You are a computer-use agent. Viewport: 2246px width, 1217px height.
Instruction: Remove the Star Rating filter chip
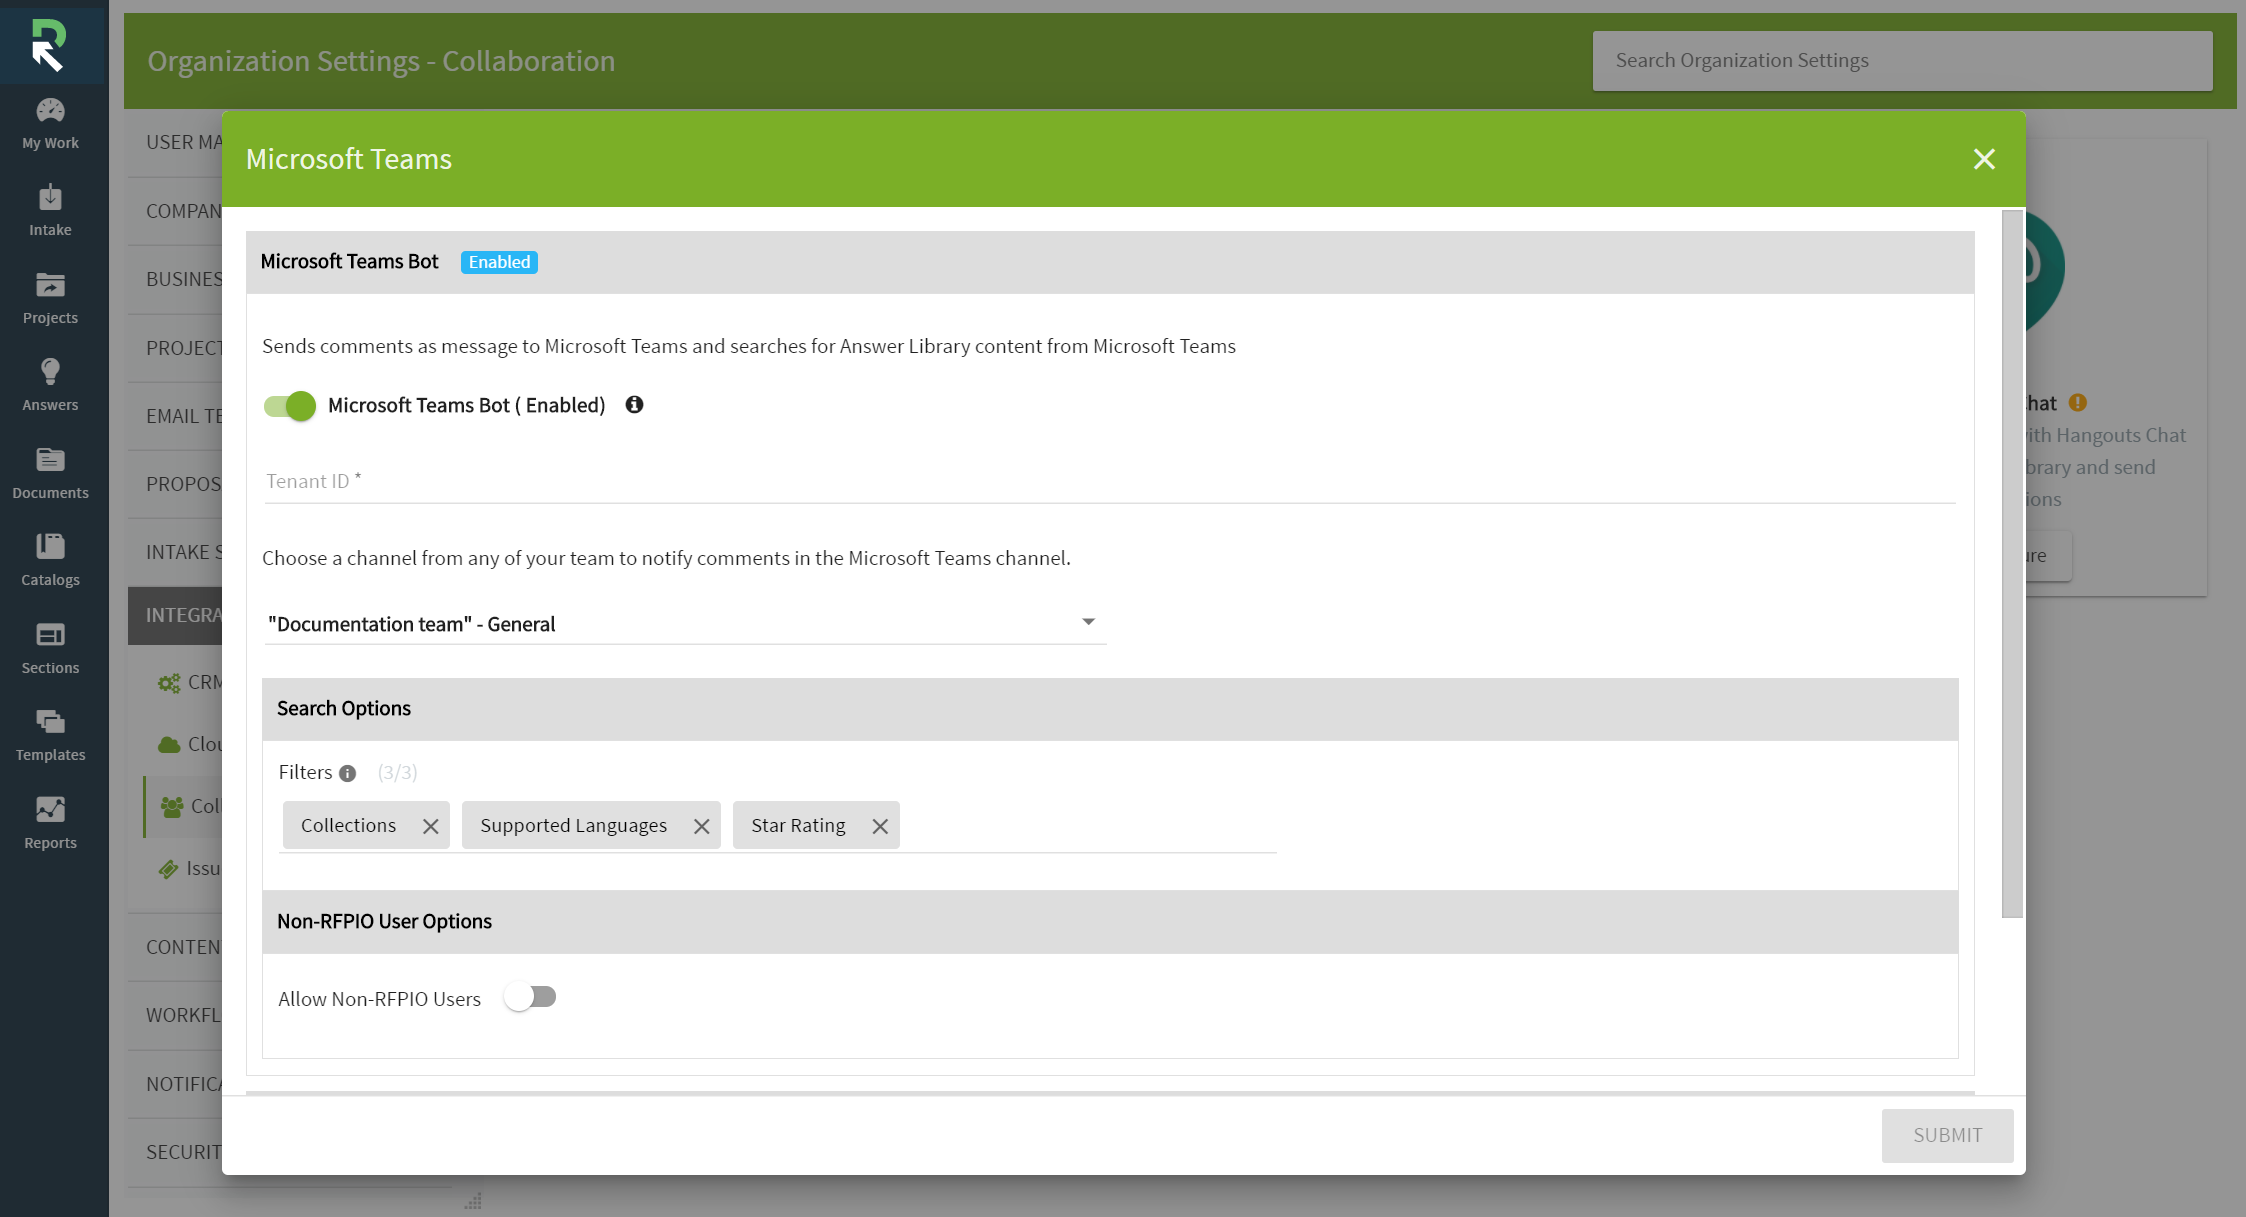point(879,826)
